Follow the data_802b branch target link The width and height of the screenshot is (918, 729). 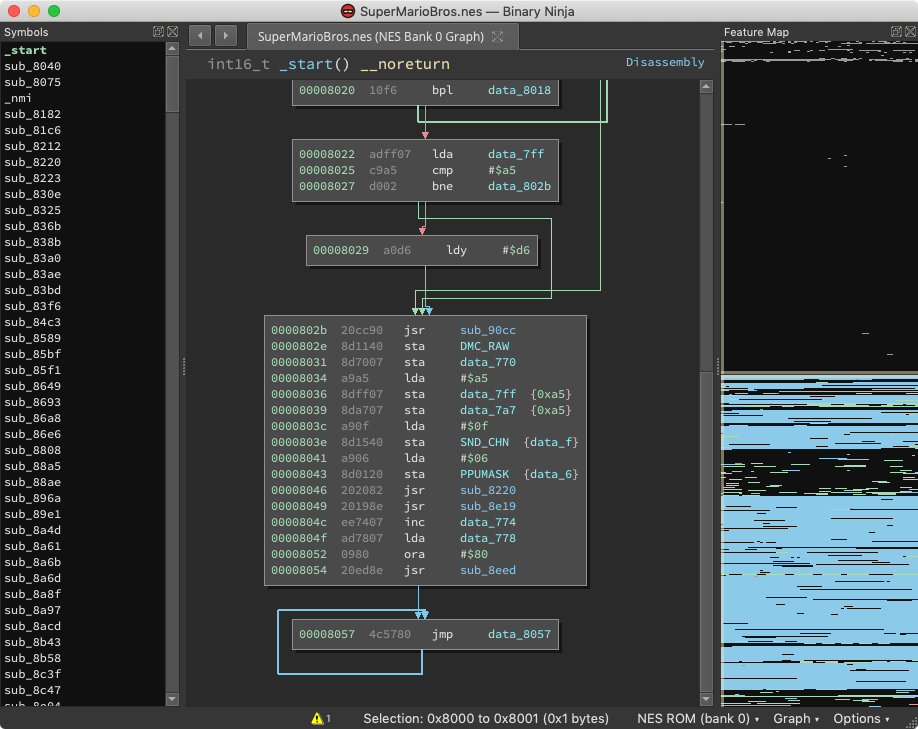coord(519,186)
